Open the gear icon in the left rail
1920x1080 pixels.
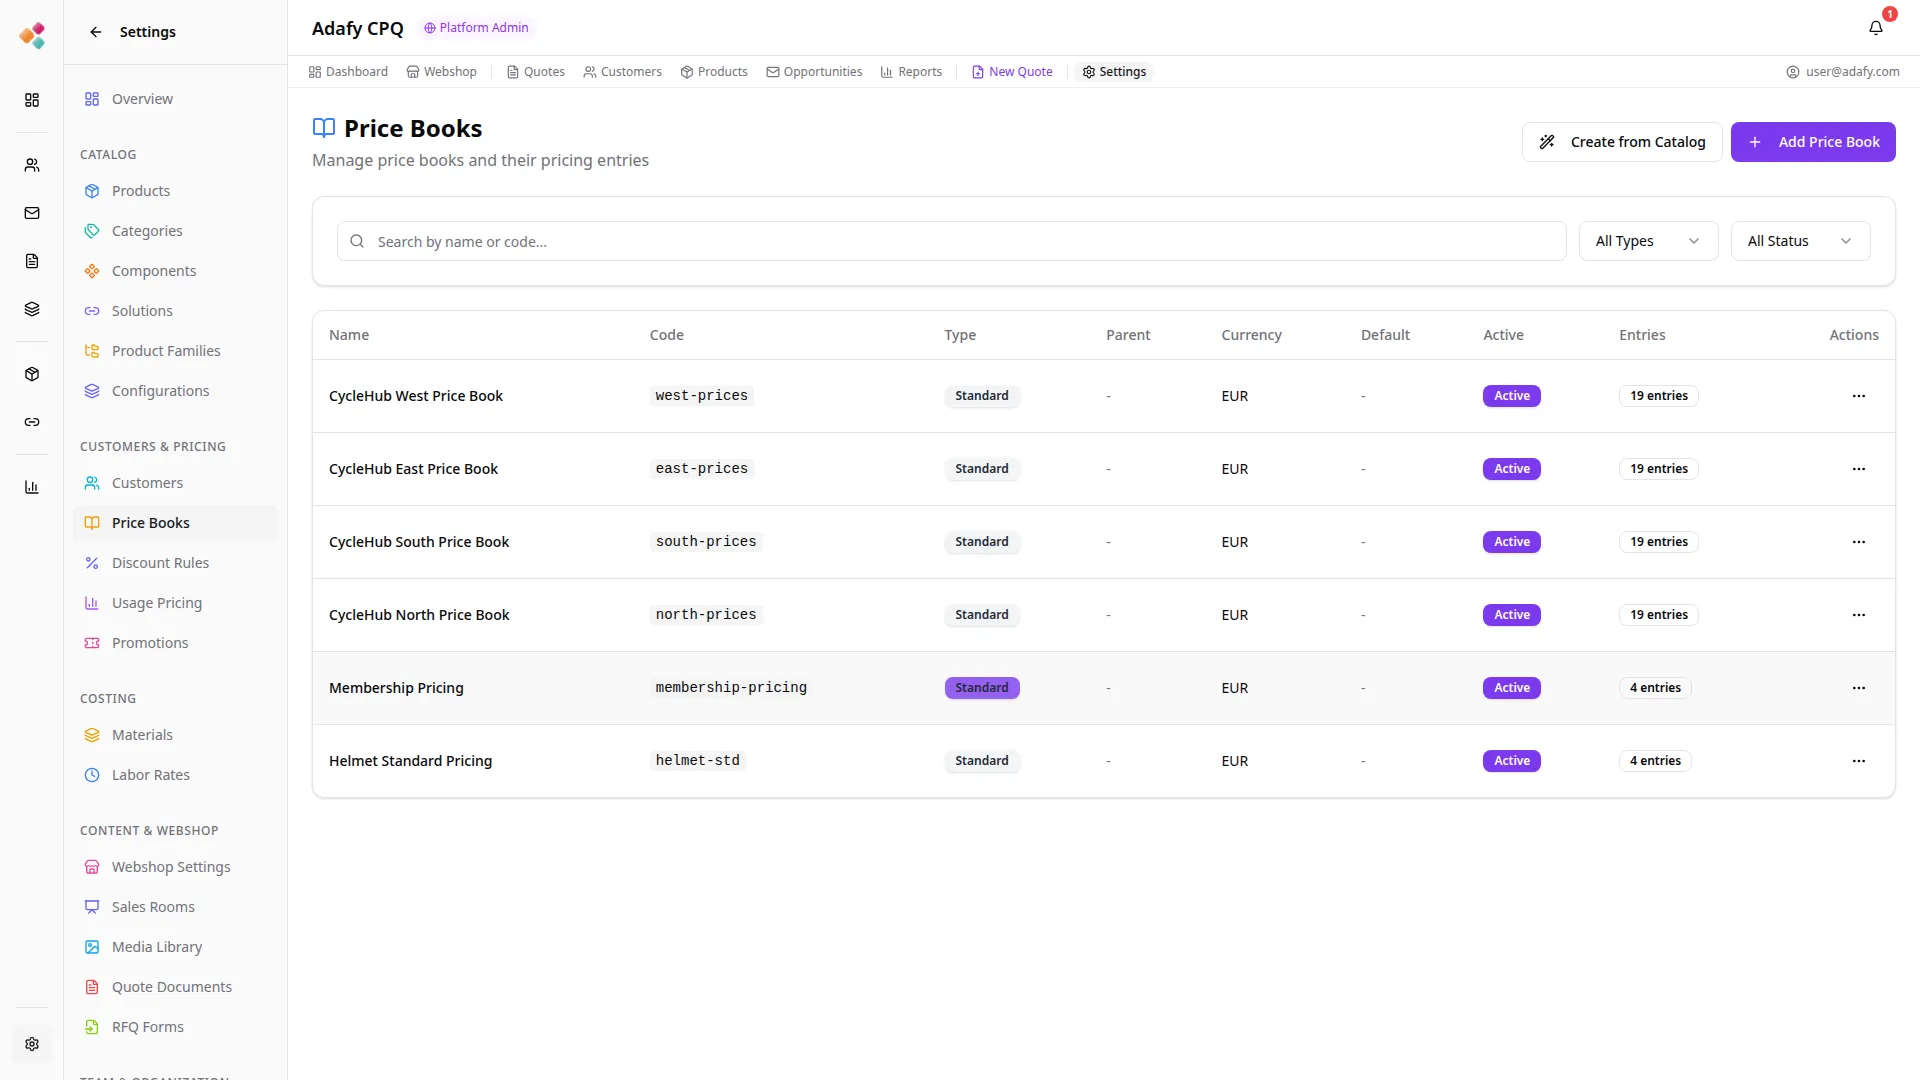click(x=32, y=1044)
